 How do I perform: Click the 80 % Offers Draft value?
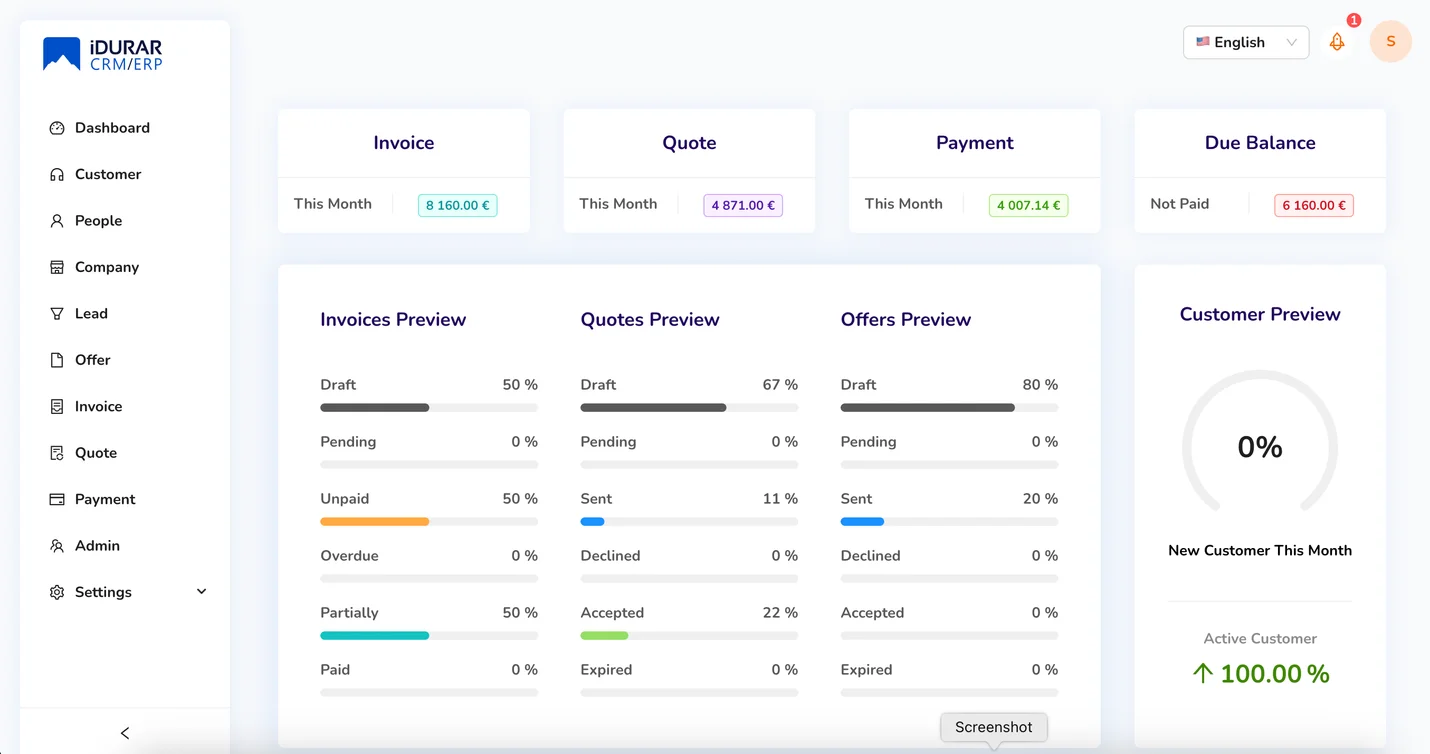point(1040,385)
